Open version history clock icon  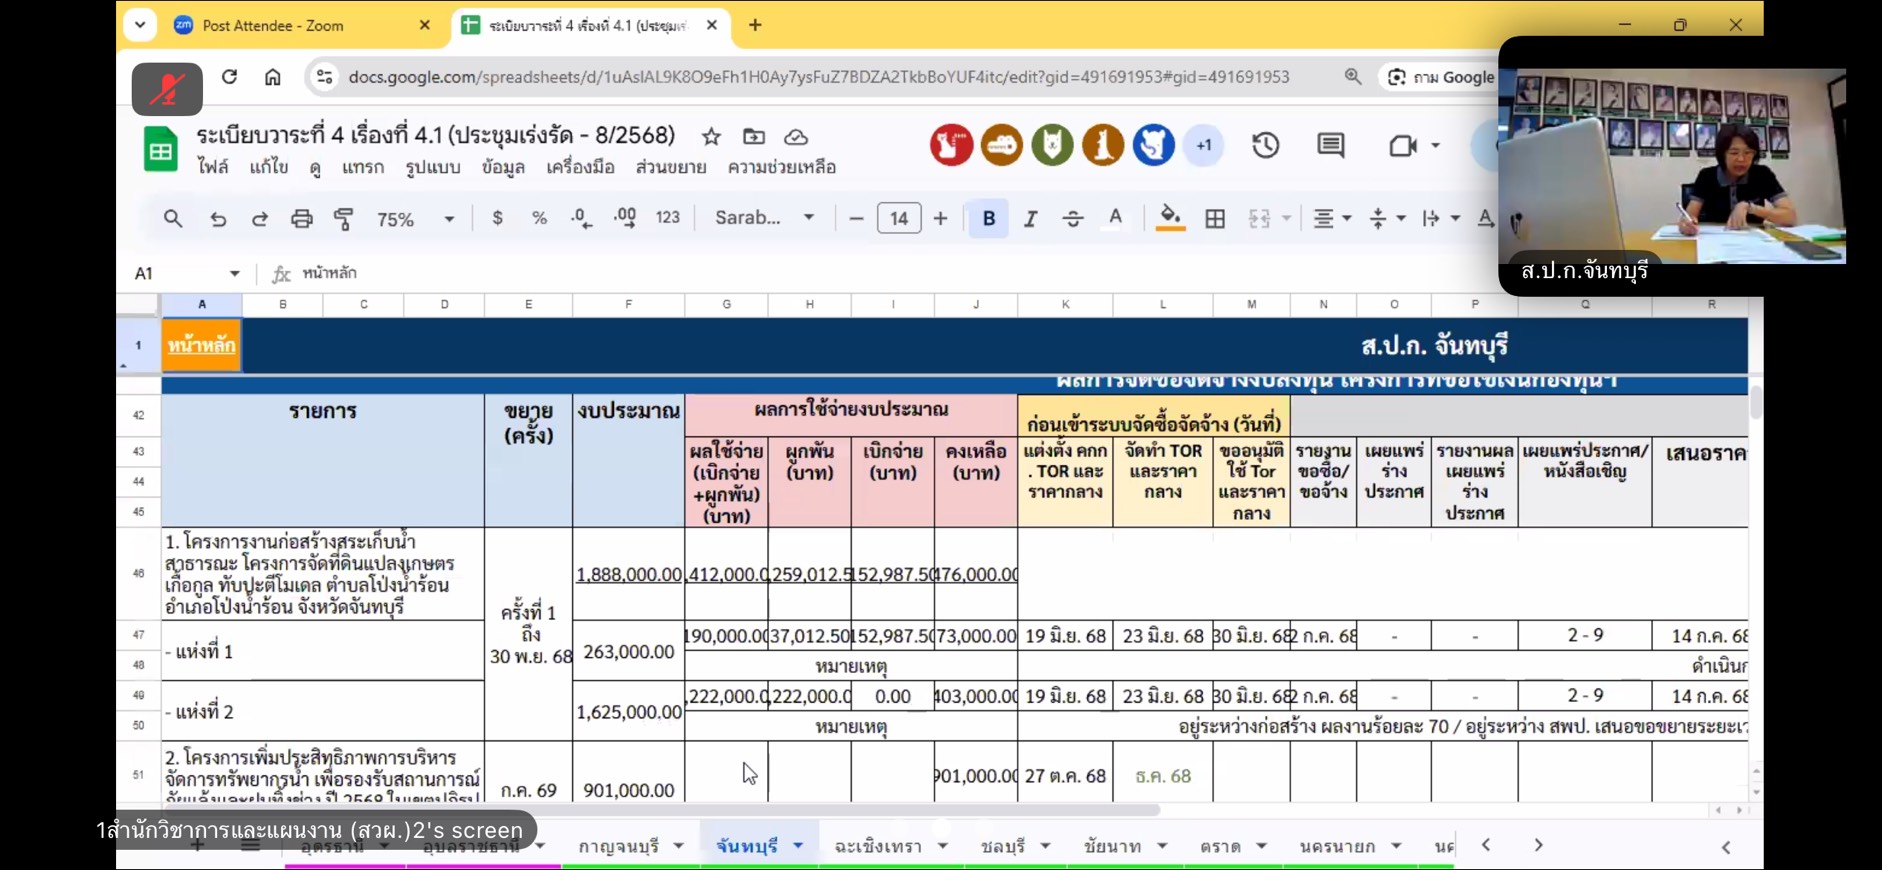1265,146
